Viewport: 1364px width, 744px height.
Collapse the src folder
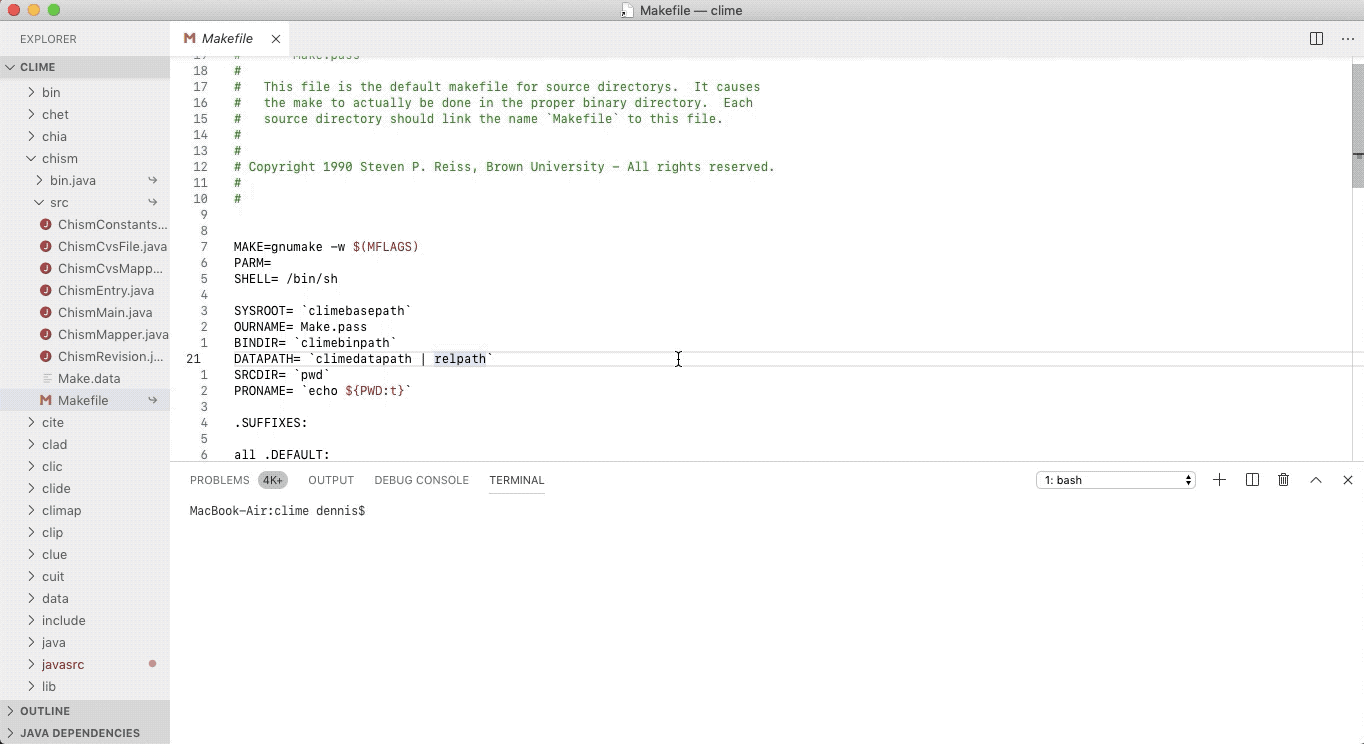(40, 202)
